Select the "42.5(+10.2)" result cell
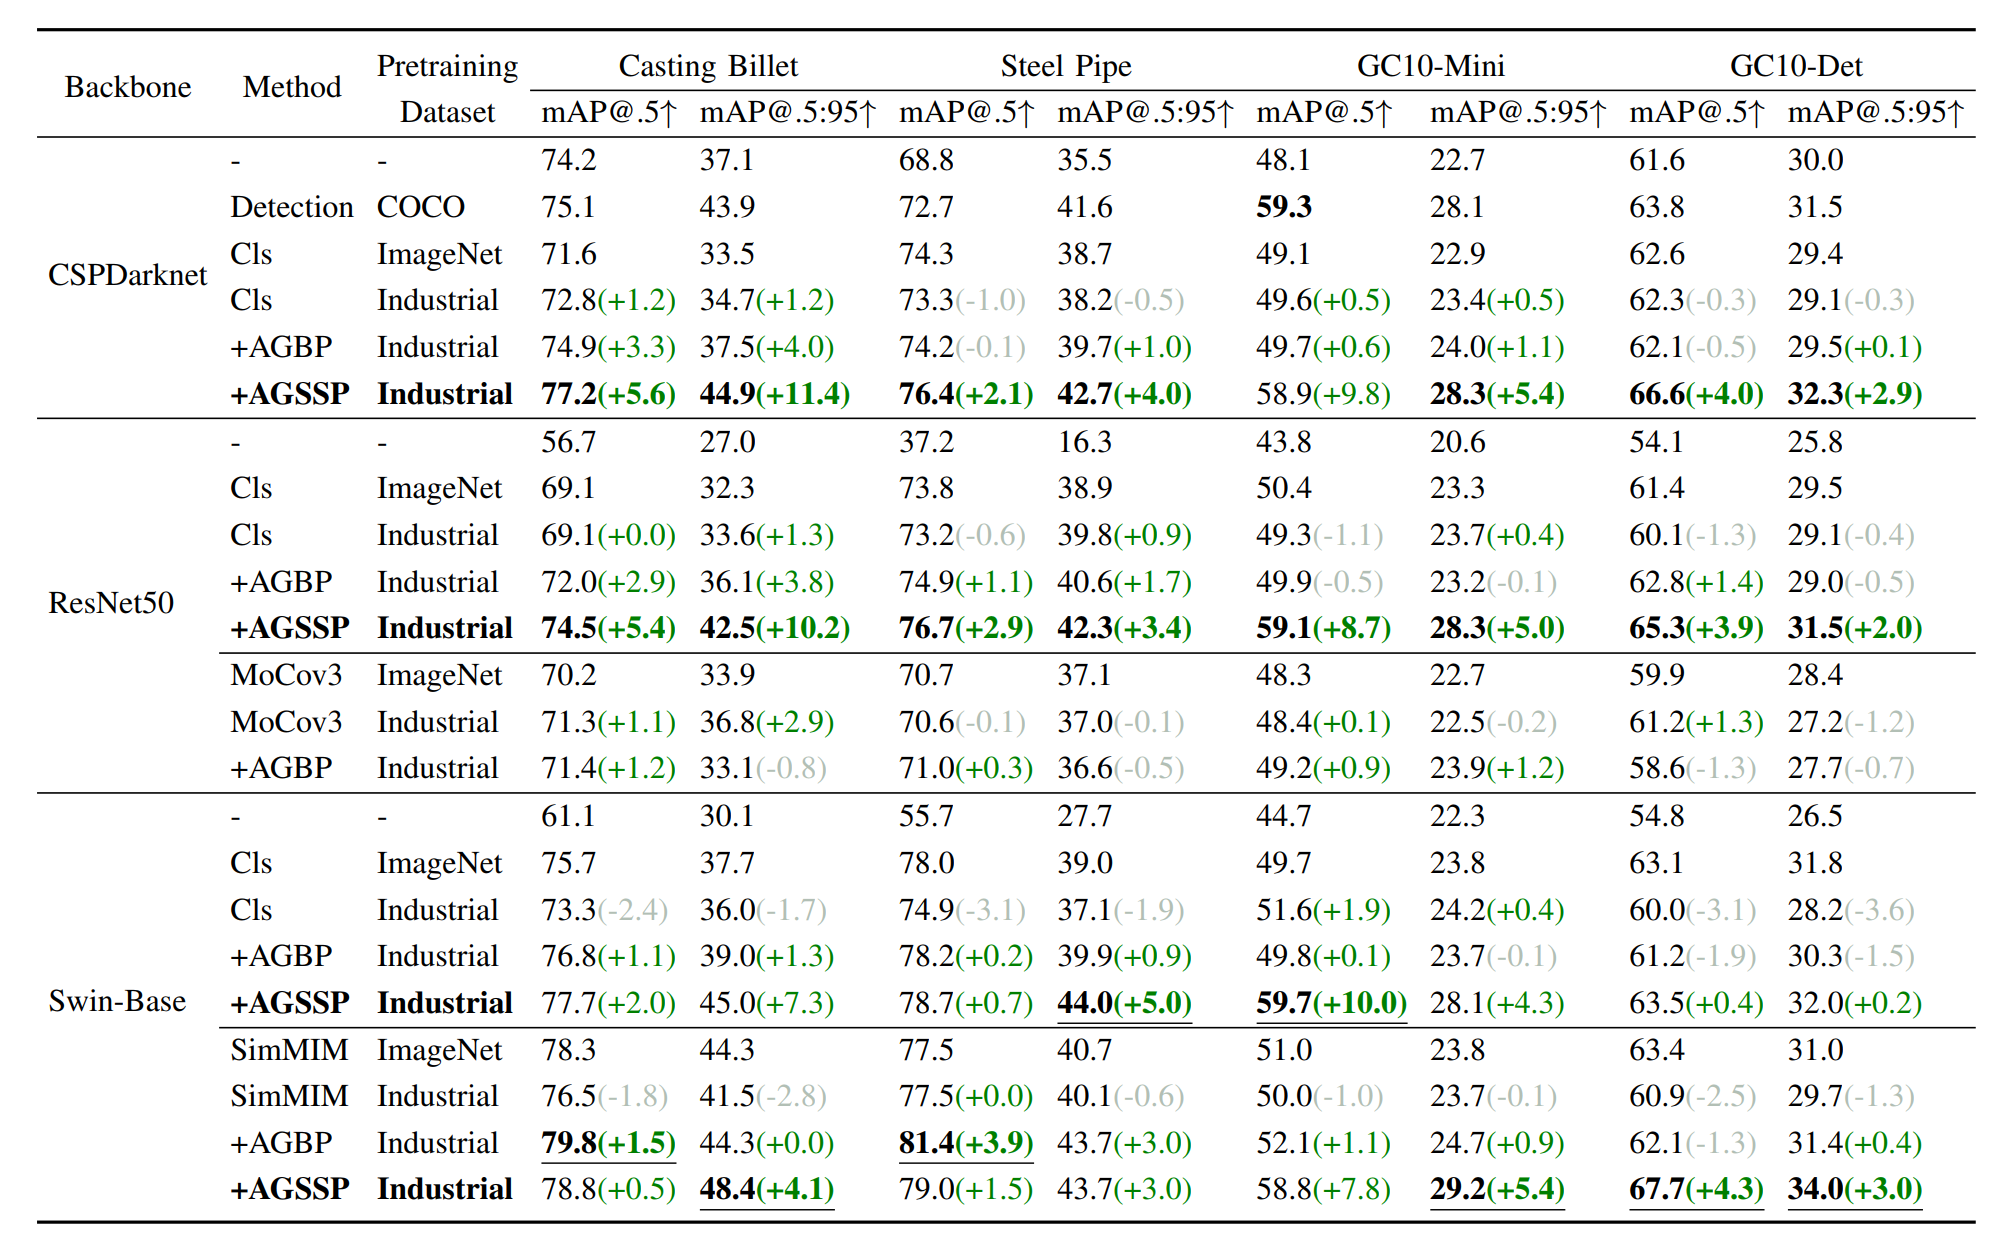This screenshot has height=1254, width=2002. click(x=774, y=628)
